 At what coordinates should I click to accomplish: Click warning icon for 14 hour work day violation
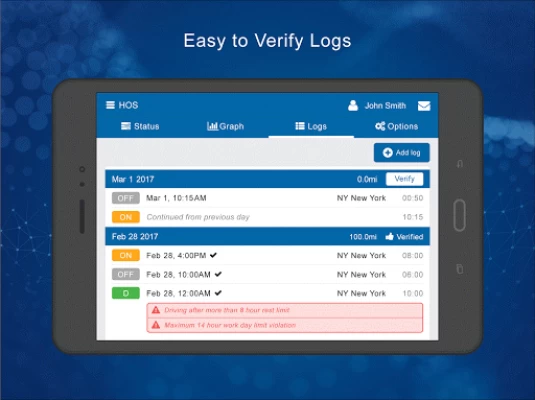coord(156,325)
